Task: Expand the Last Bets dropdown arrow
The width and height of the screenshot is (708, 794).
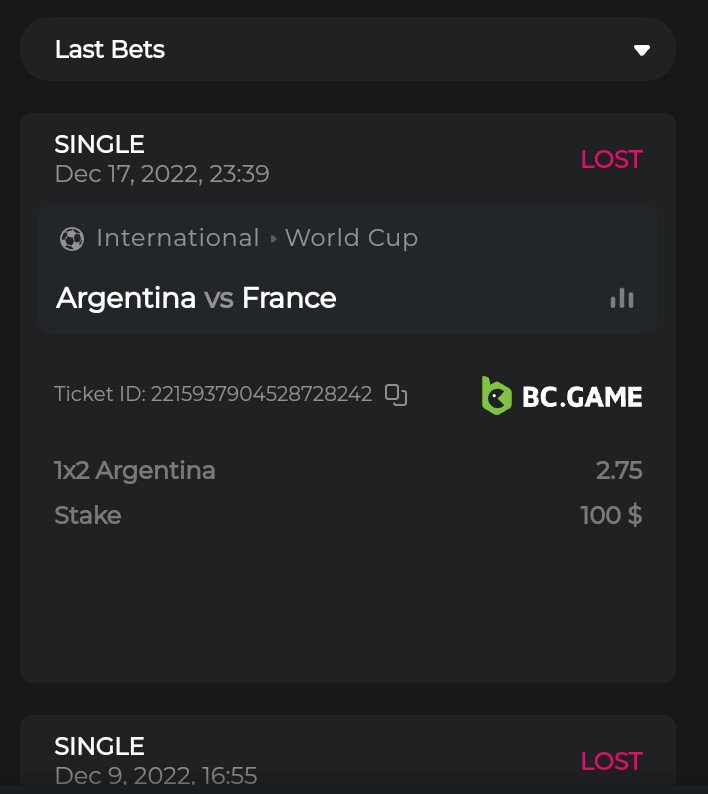Action: point(642,50)
